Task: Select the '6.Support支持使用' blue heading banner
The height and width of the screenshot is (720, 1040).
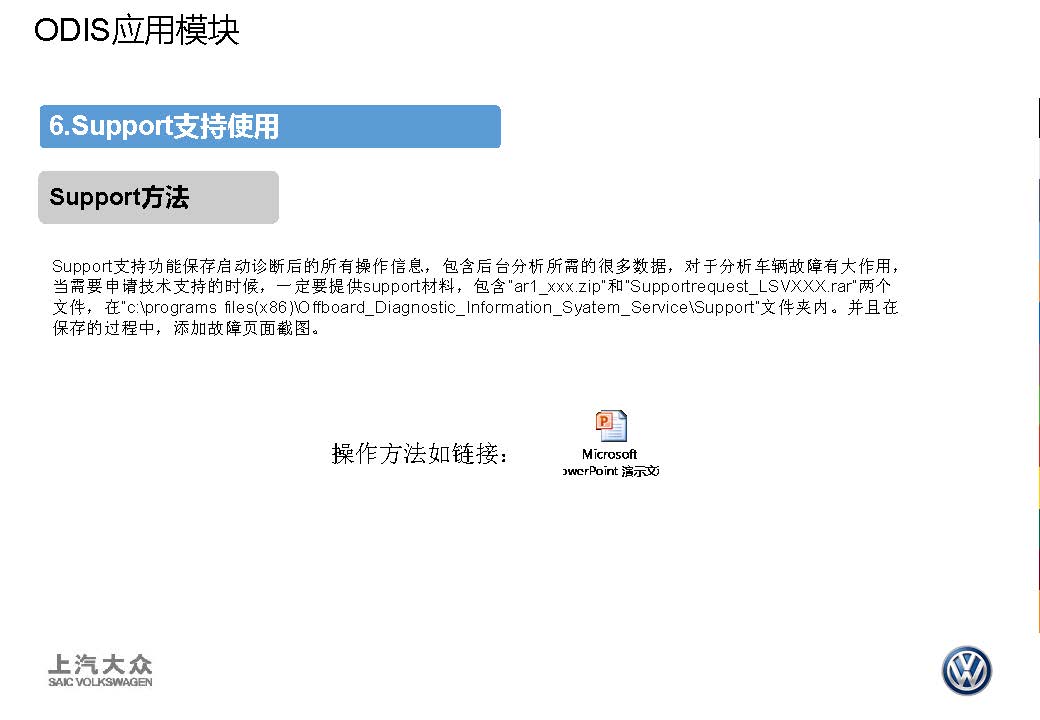Action: pos(270,126)
